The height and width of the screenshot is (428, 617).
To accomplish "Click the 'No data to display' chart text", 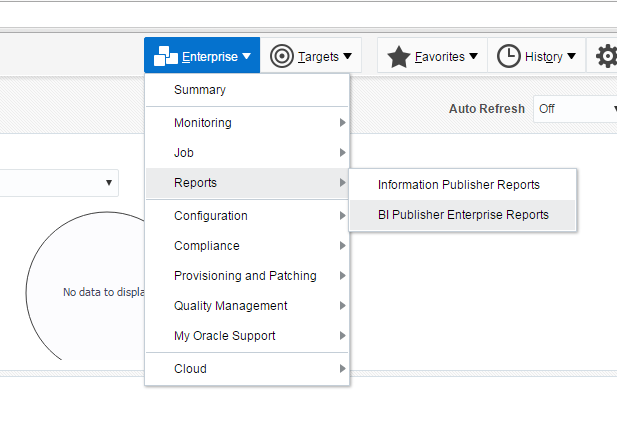I will point(104,292).
